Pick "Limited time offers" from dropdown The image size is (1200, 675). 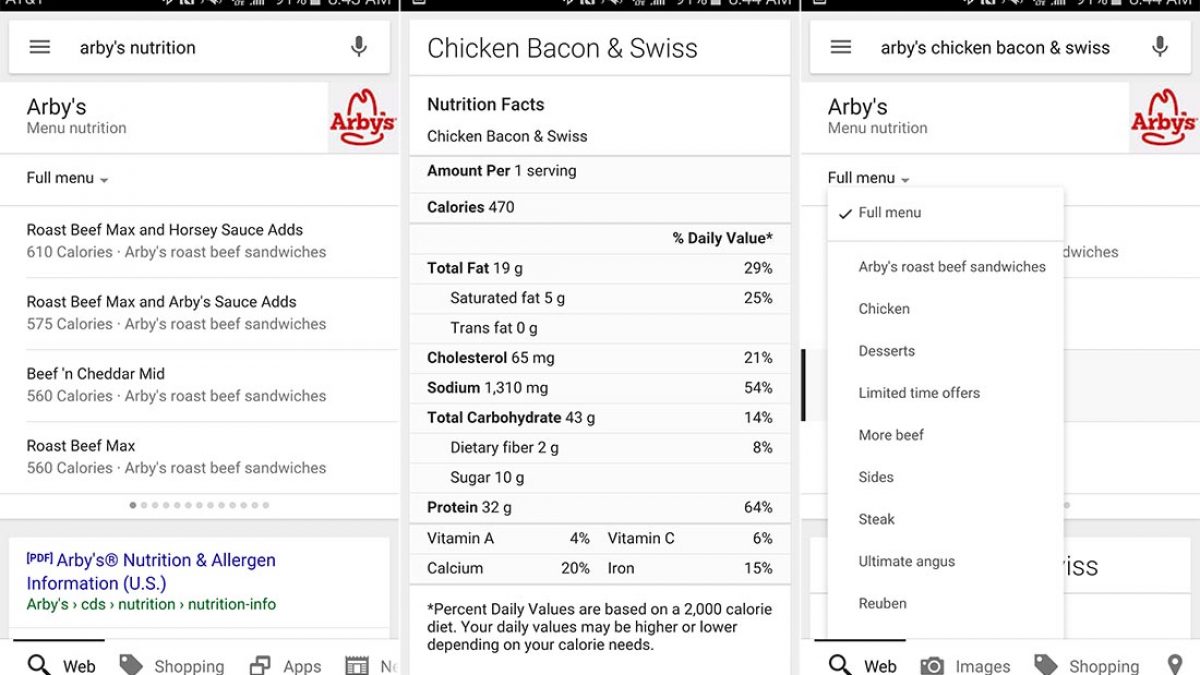919,393
